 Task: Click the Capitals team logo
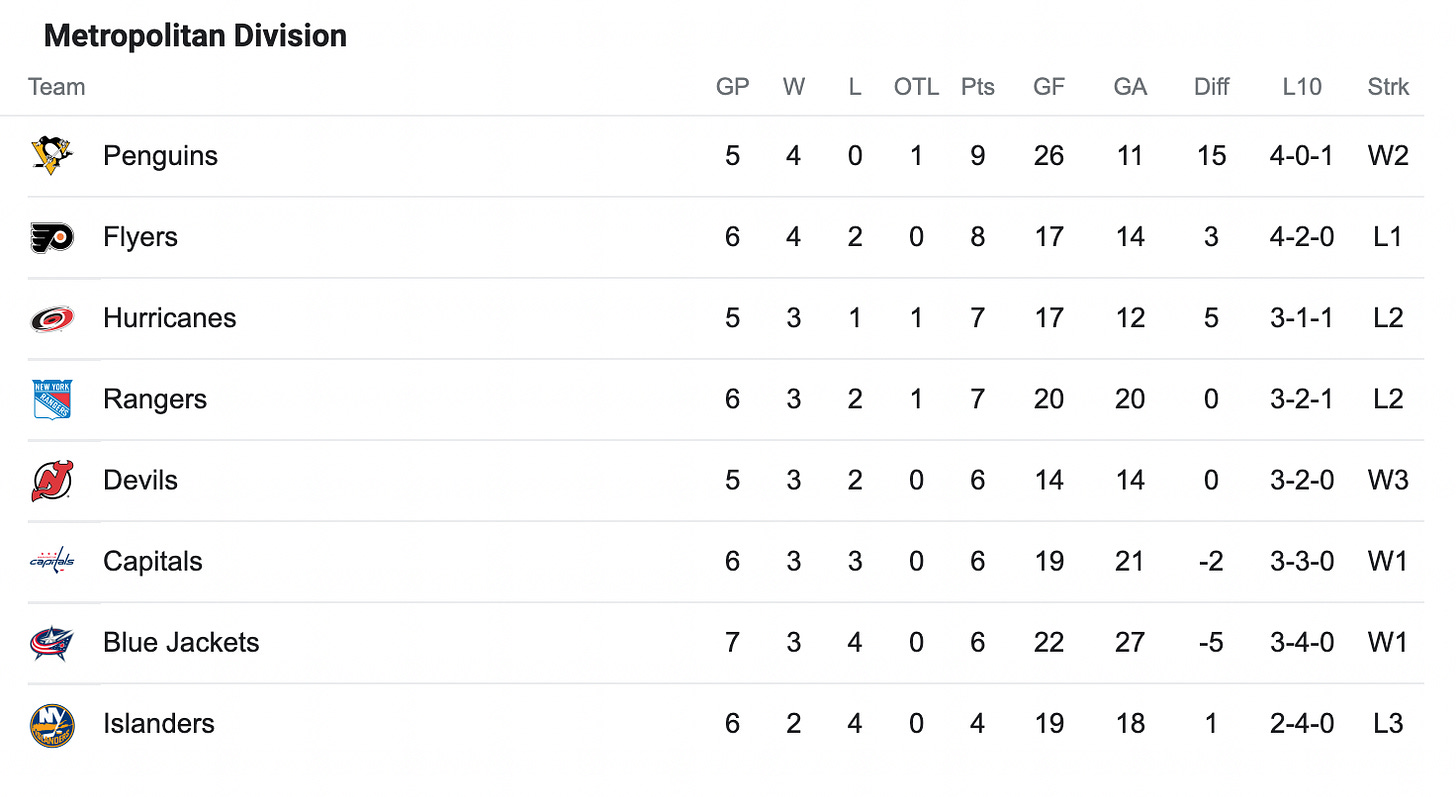tap(52, 561)
